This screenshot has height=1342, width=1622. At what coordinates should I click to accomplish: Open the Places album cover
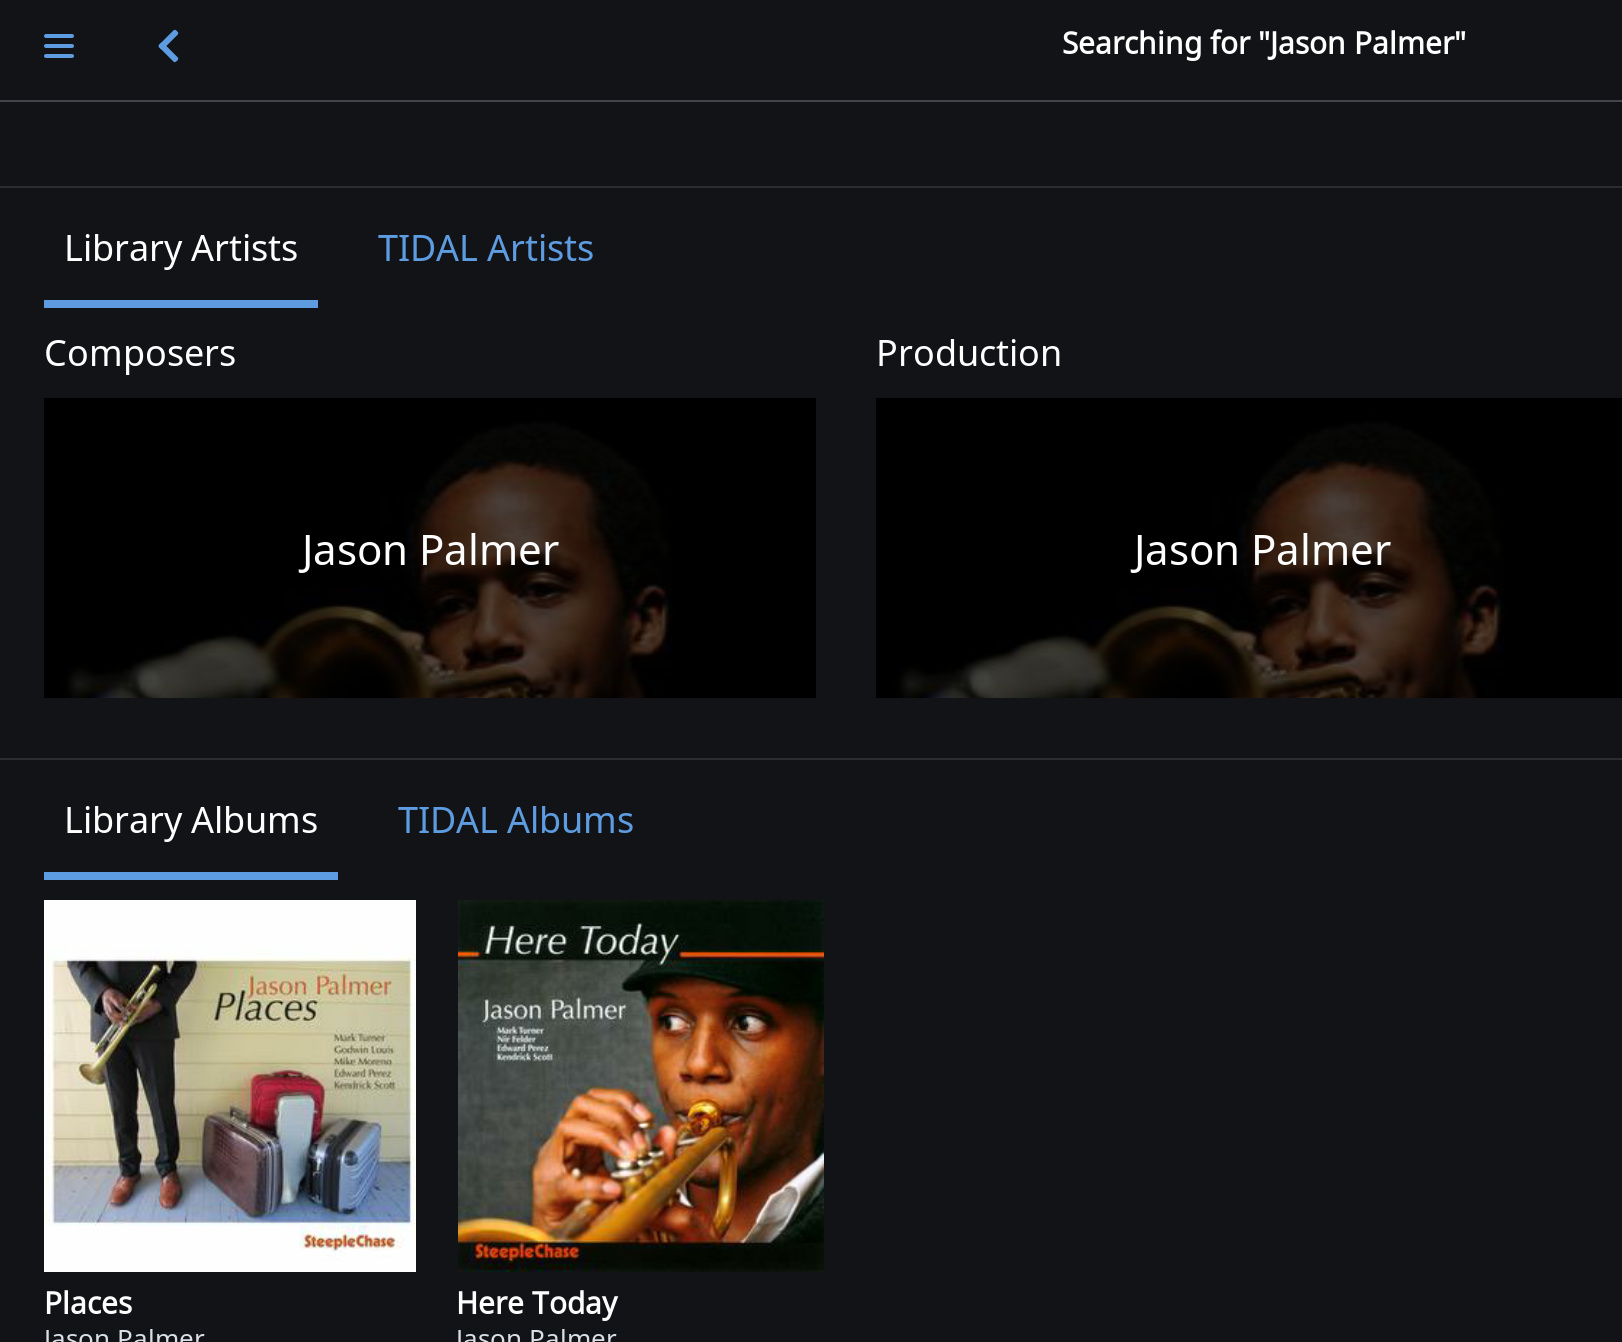230,1086
